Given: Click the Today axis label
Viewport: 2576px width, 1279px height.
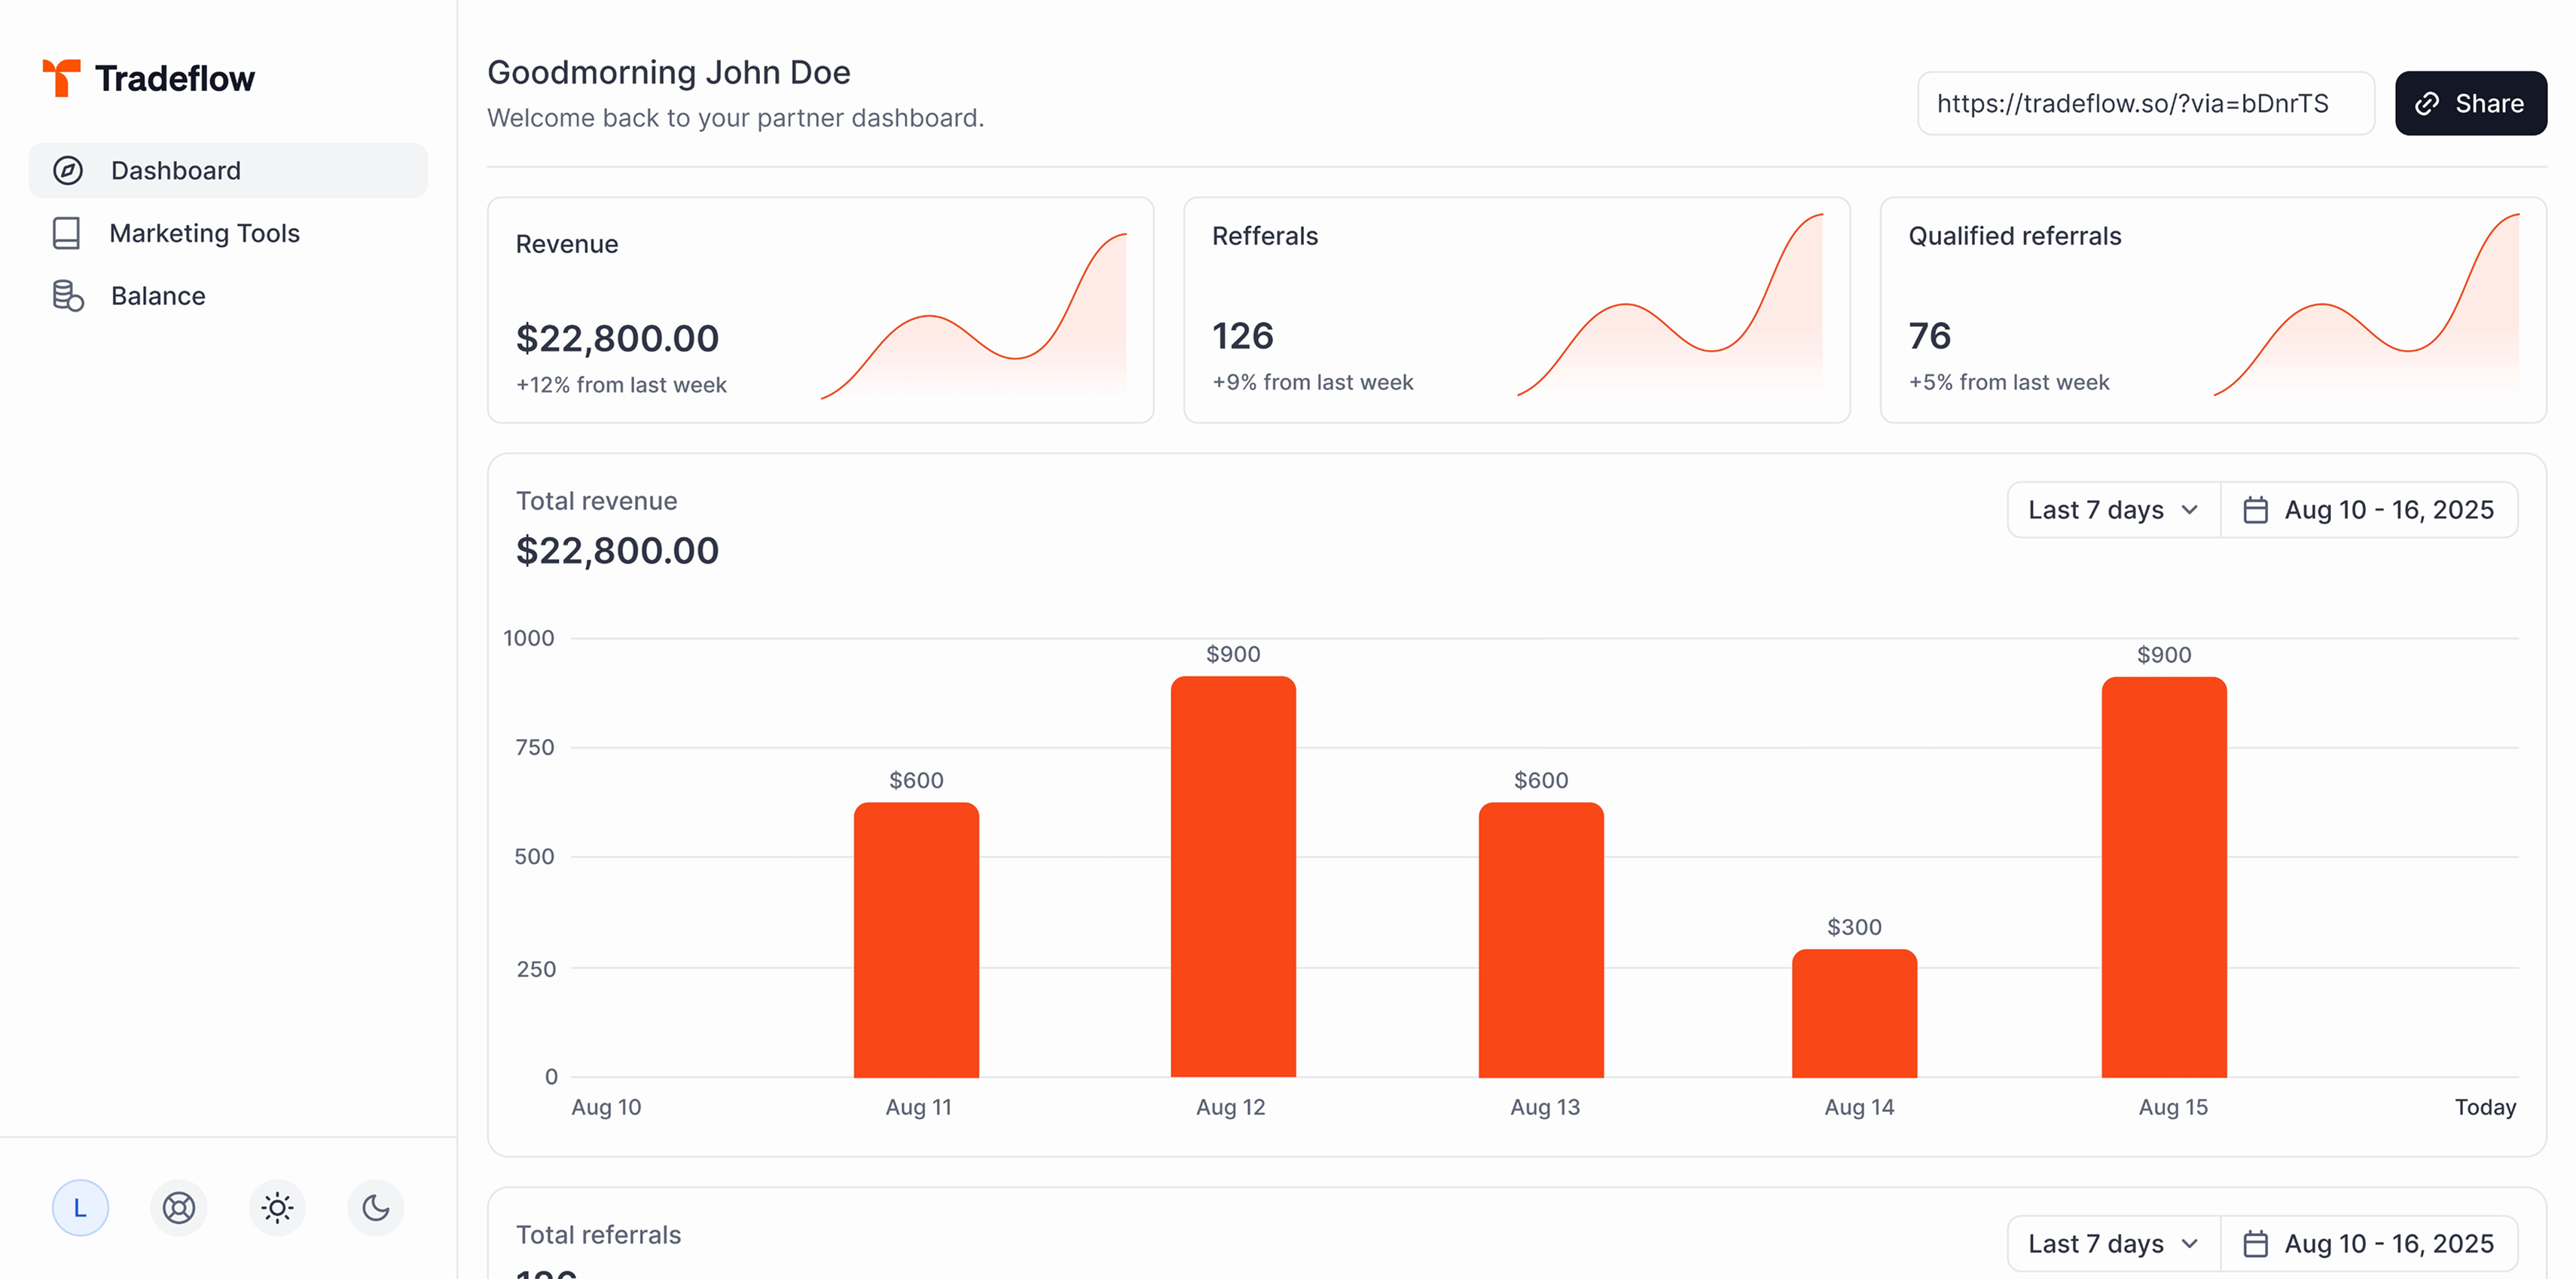Looking at the screenshot, I should tap(2485, 1107).
